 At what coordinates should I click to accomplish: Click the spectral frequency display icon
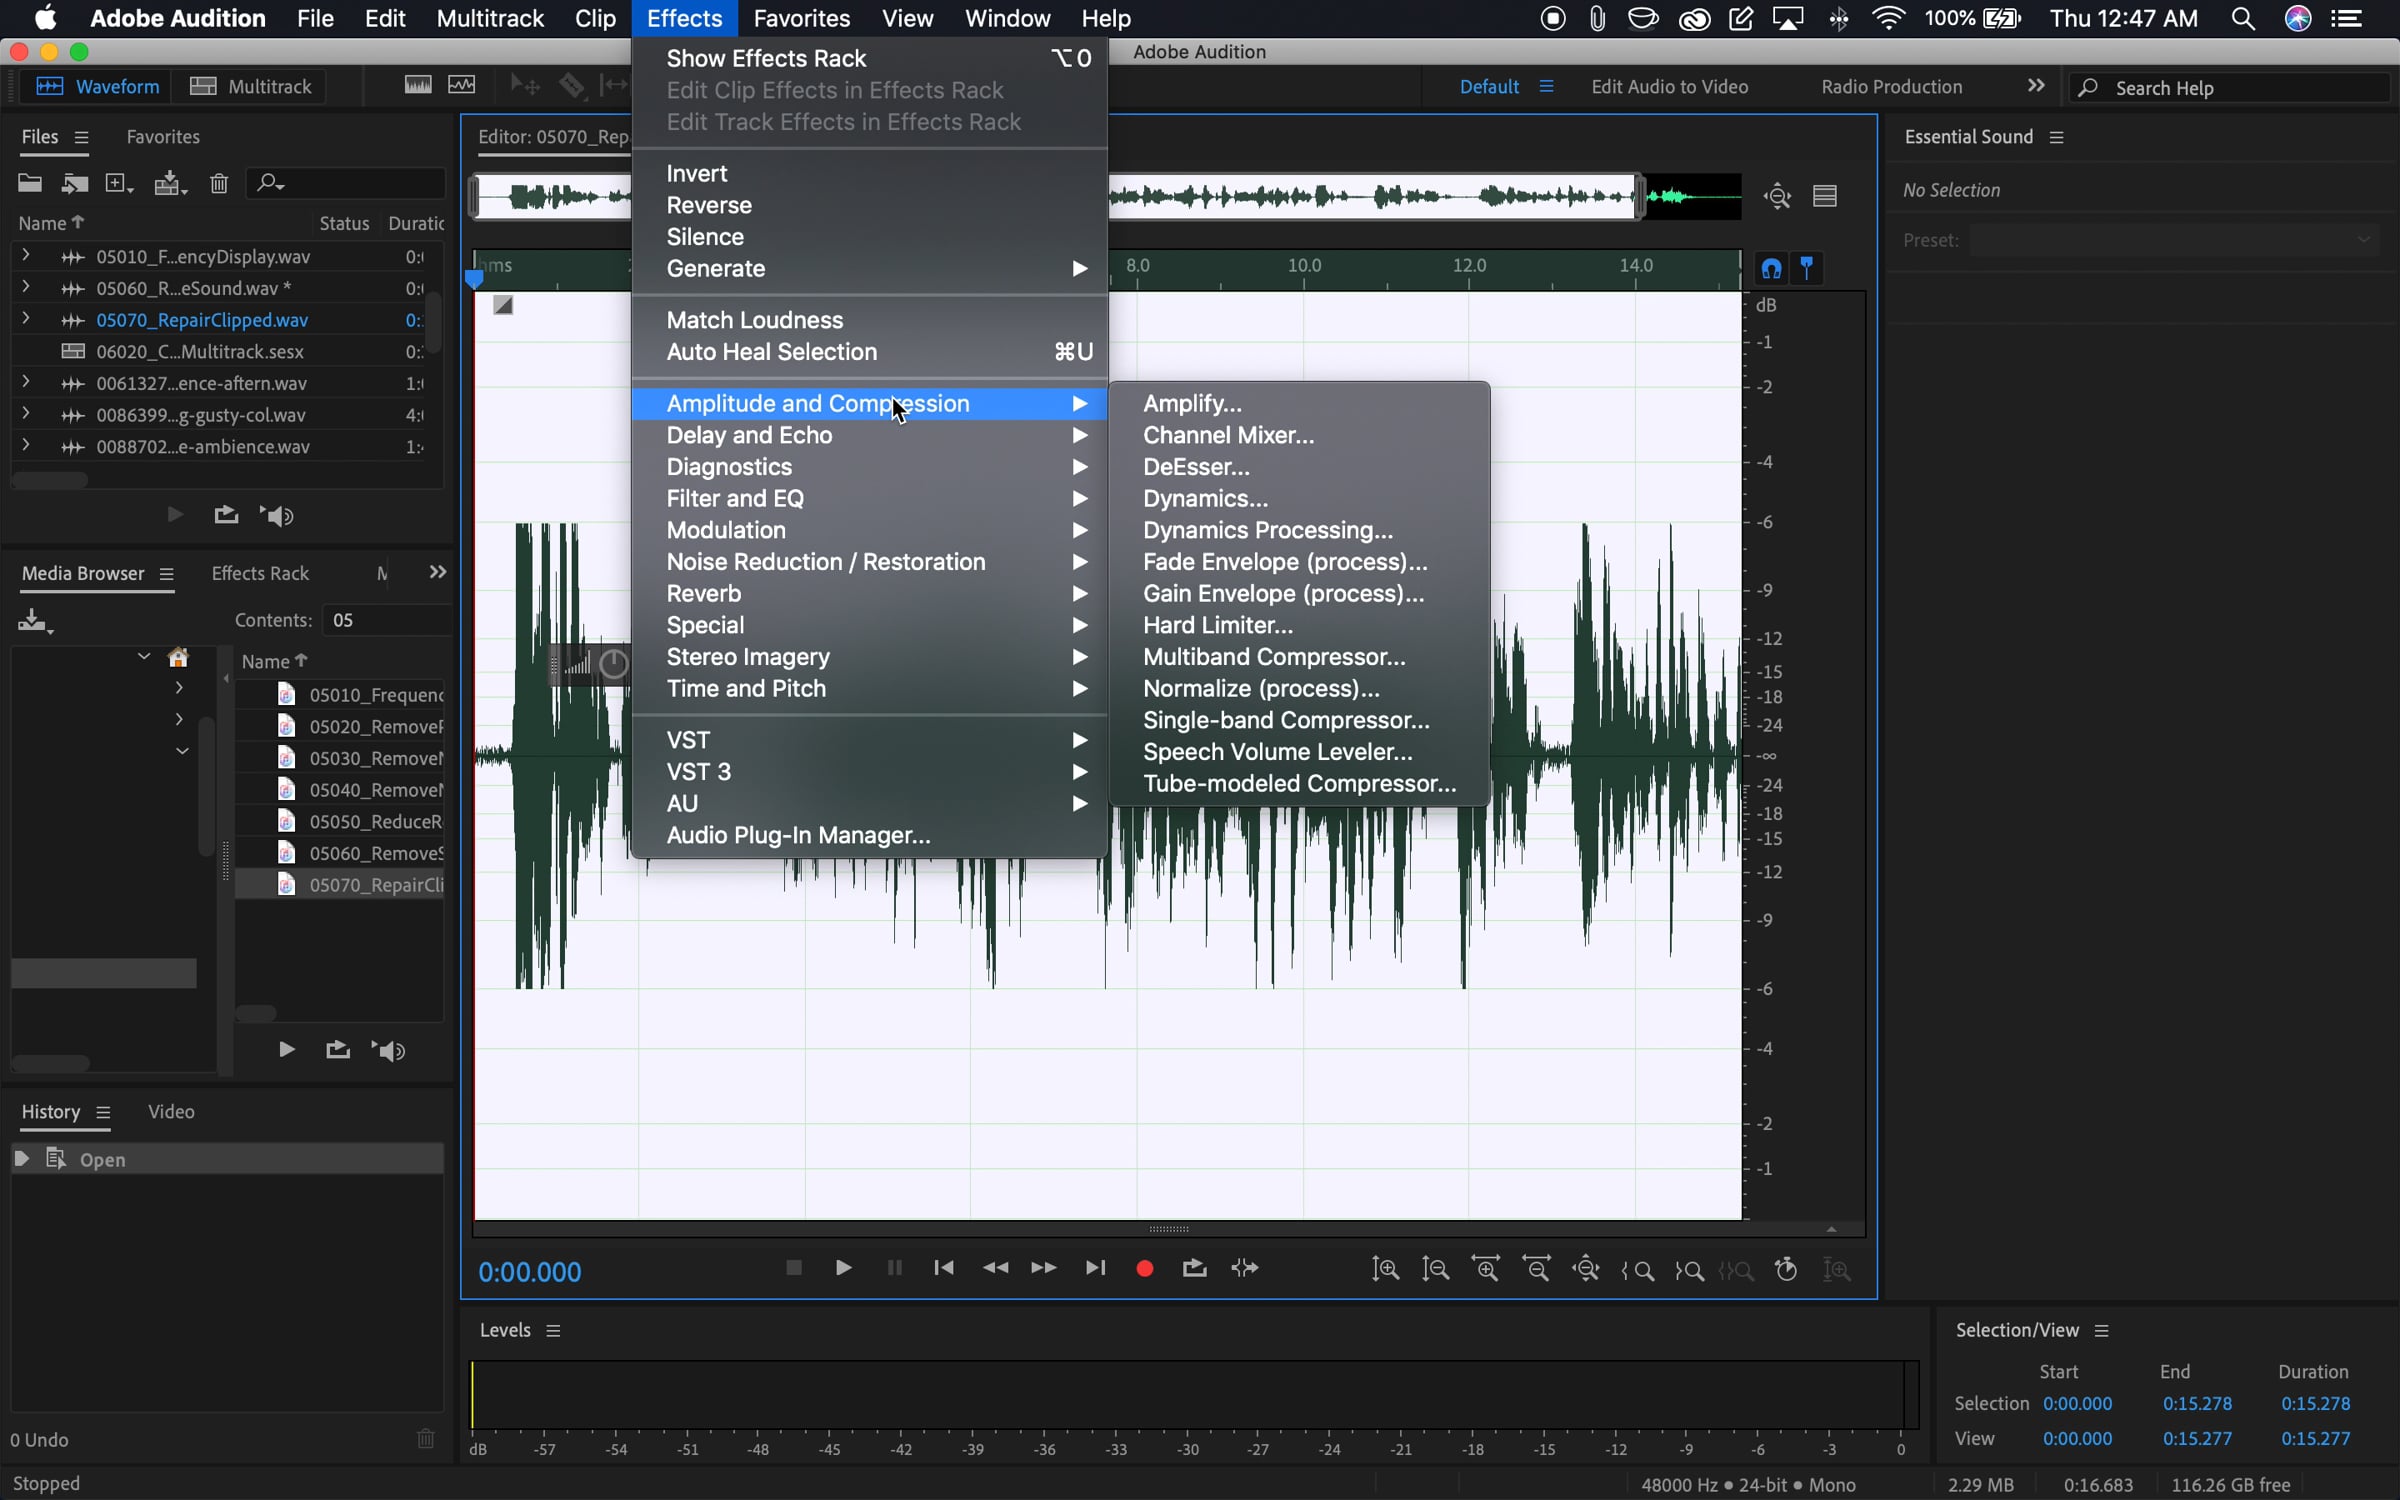tap(418, 86)
